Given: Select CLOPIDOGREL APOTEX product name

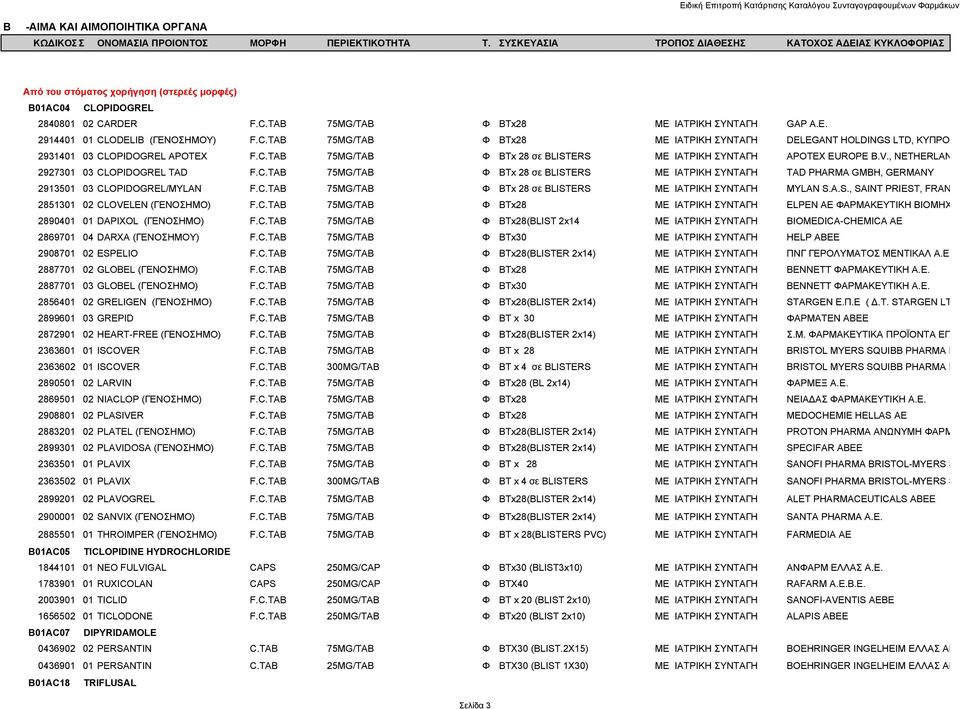Looking at the screenshot, I should pyautogui.click(x=152, y=156).
